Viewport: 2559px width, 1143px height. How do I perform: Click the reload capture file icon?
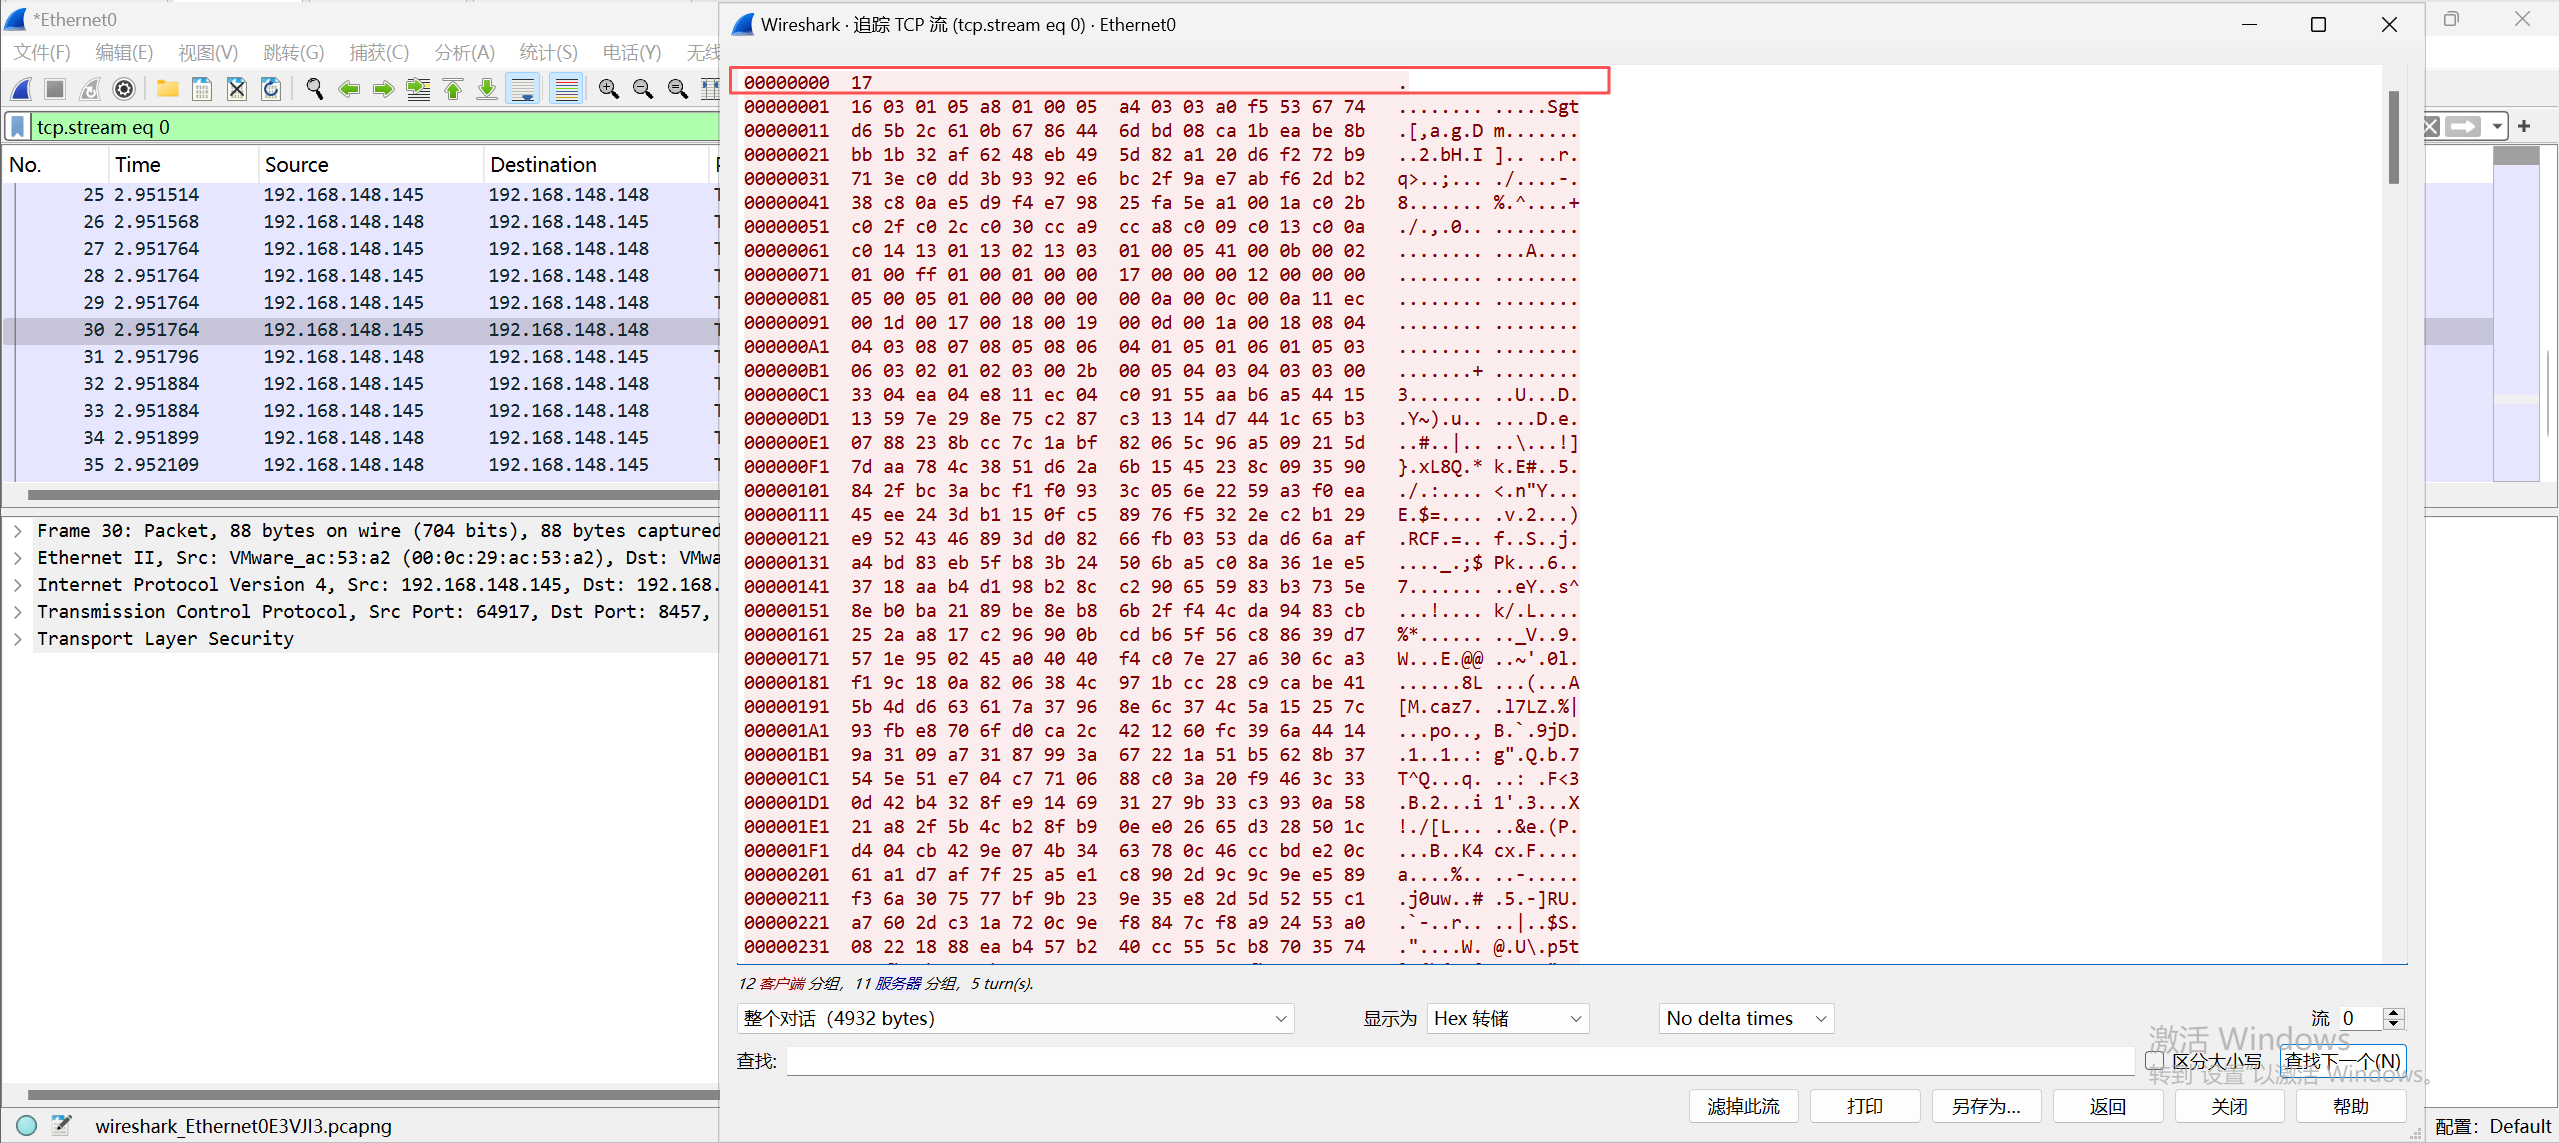pyautogui.click(x=271, y=89)
